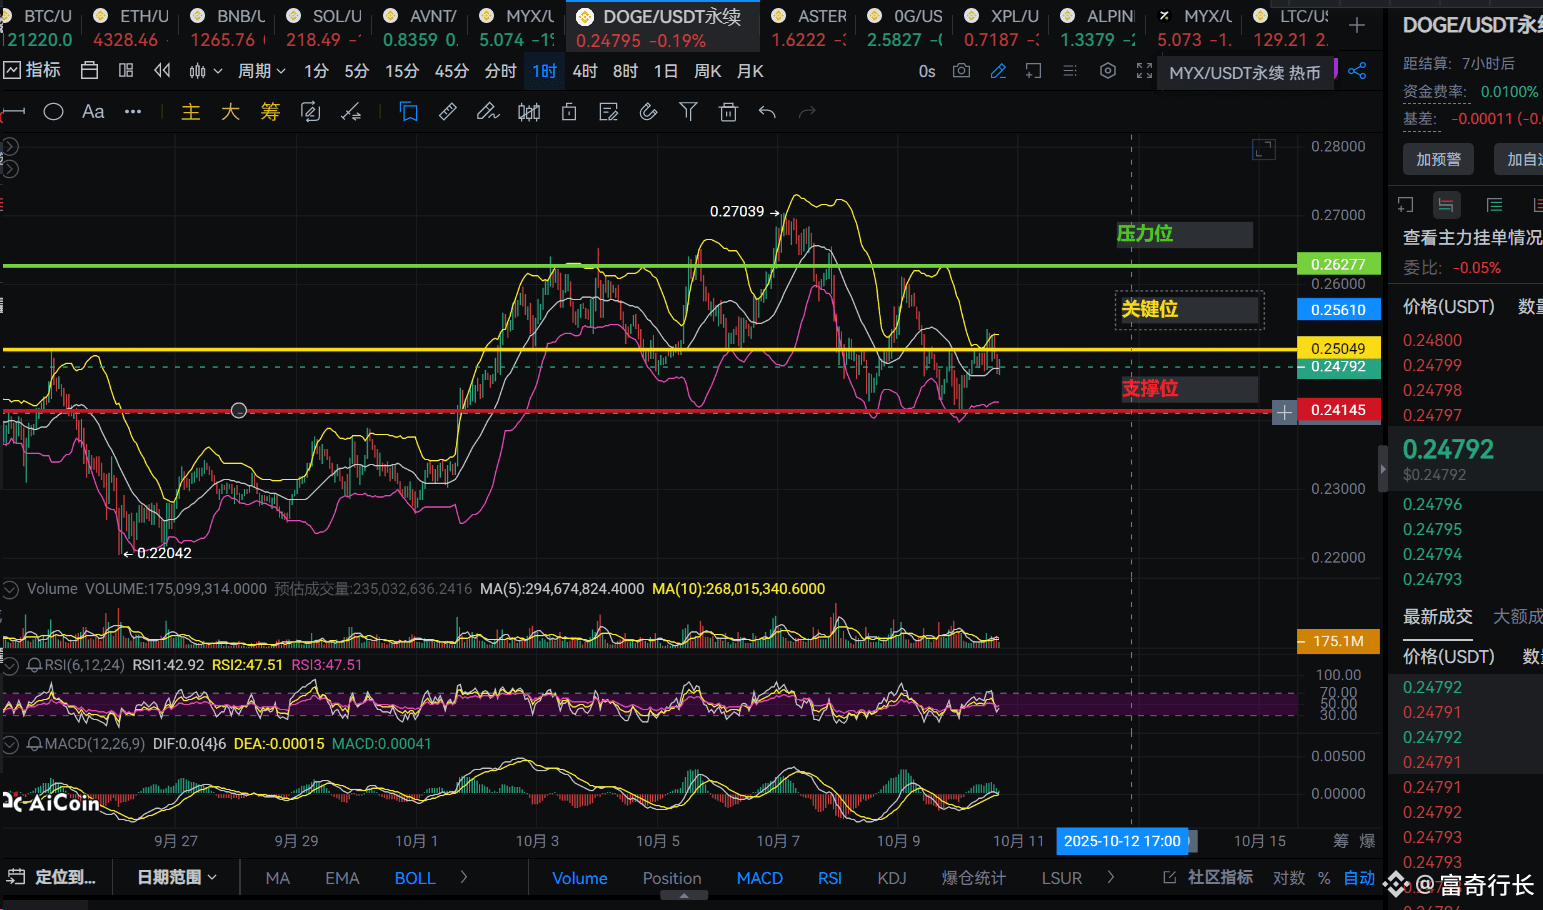Toggle the KDJ sub-indicator

point(891,878)
